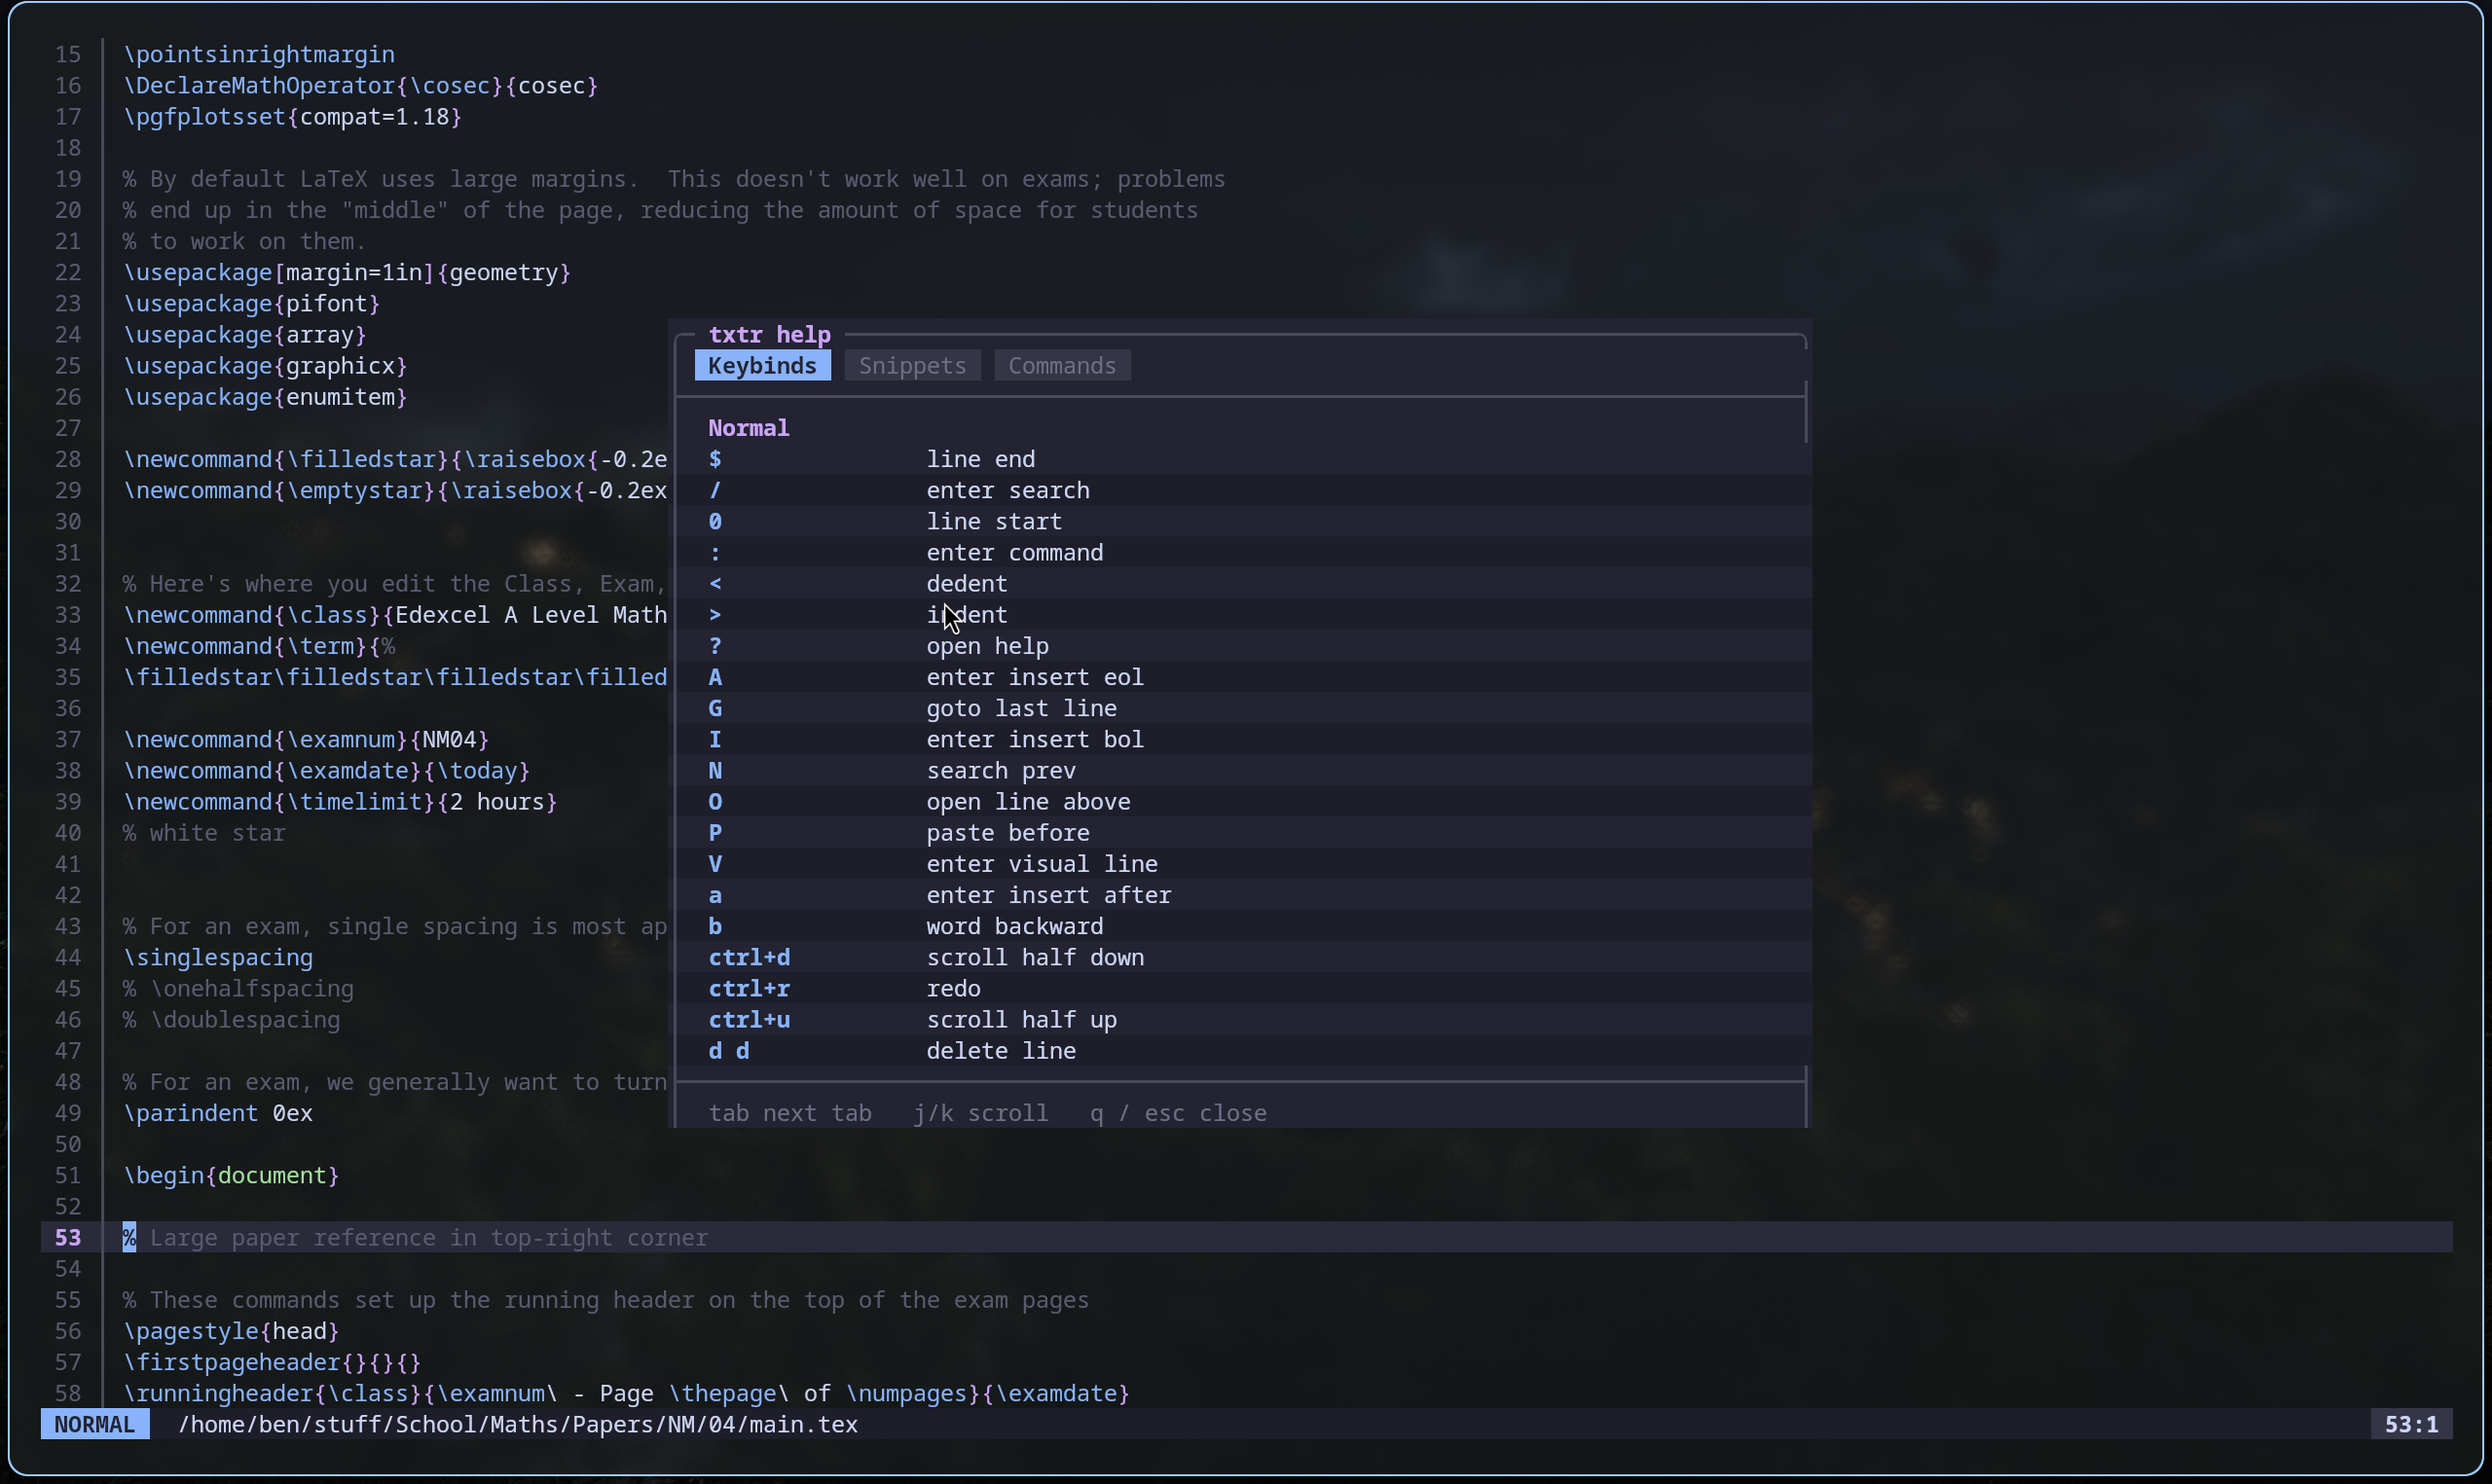Place cursor on \pointsinrightmargin line
2492x1484 pixels.
point(259,54)
